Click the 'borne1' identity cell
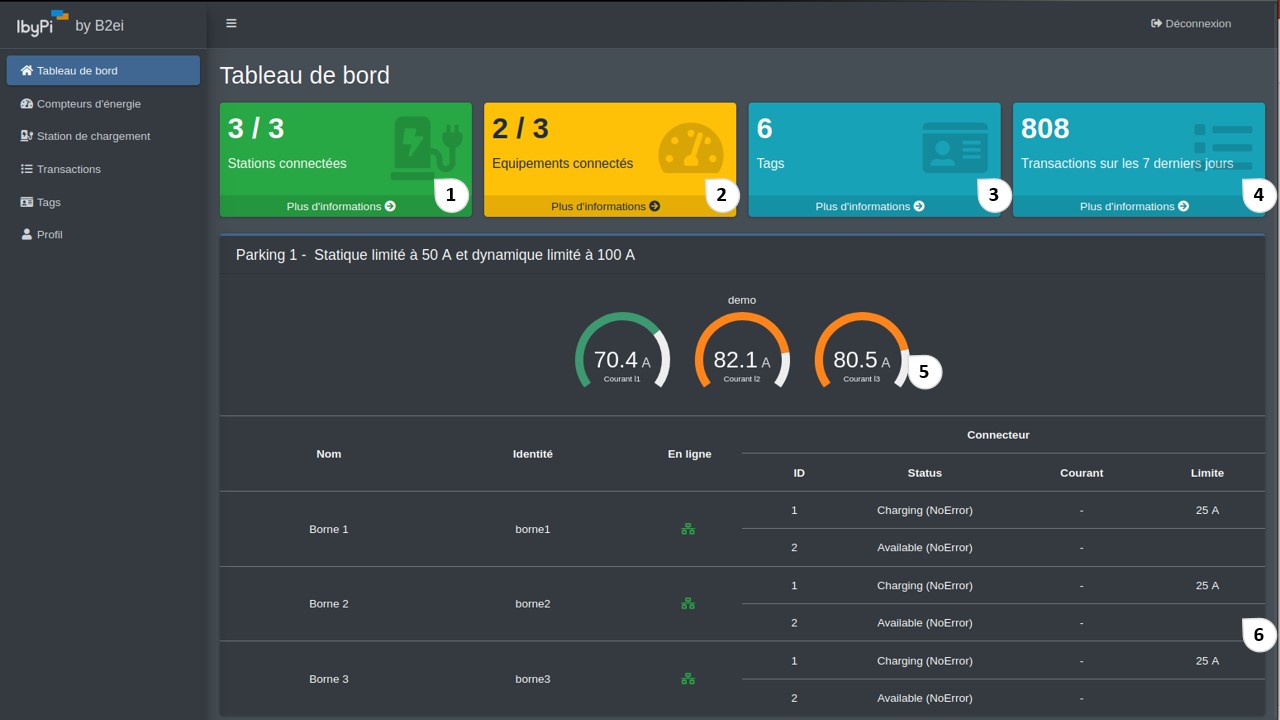 click(533, 529)
